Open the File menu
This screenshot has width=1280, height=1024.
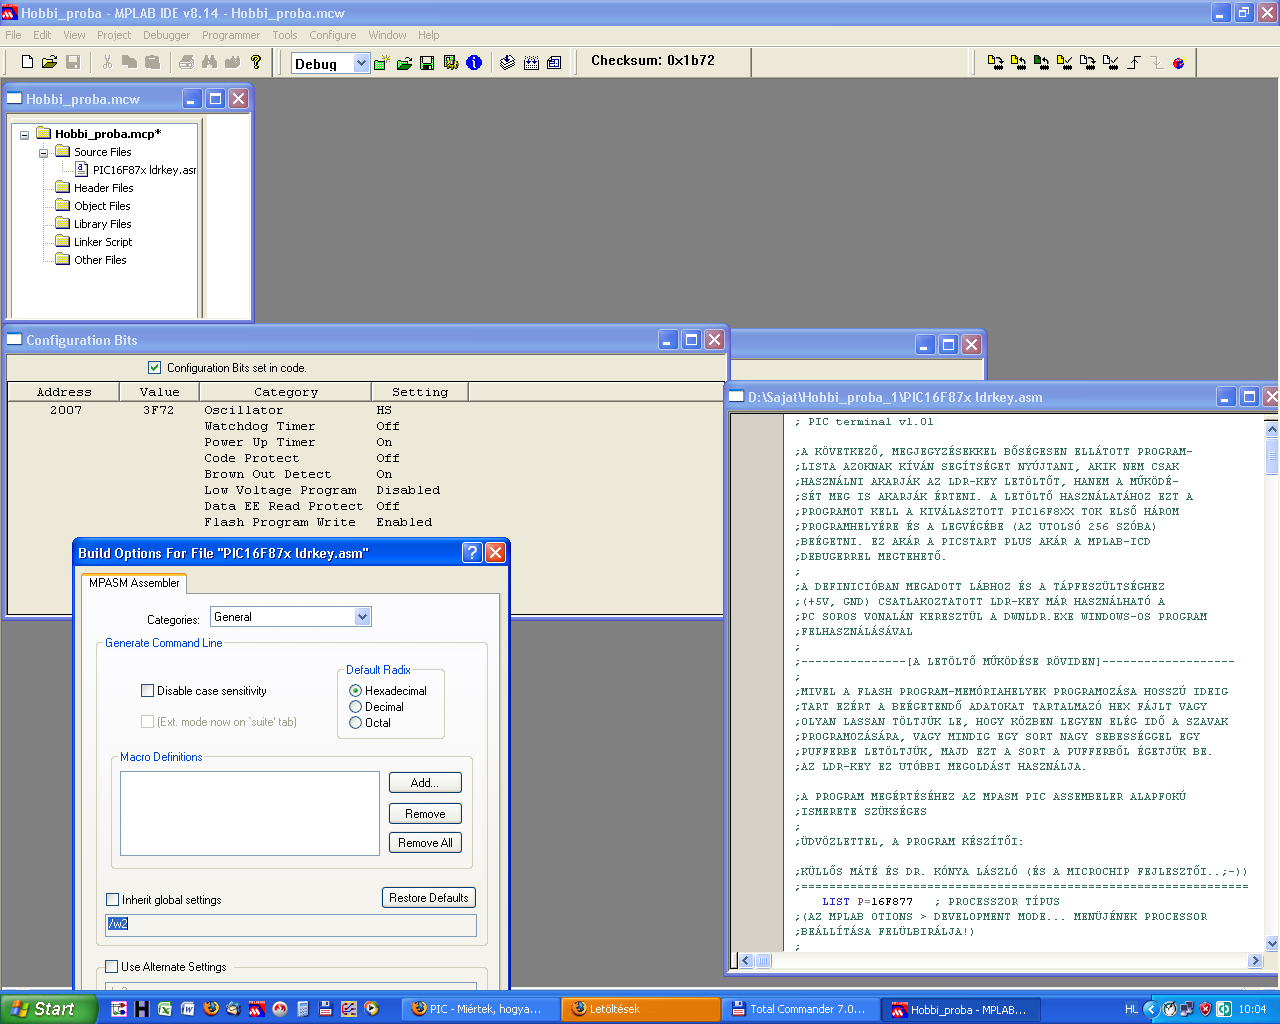coord(13,35)
